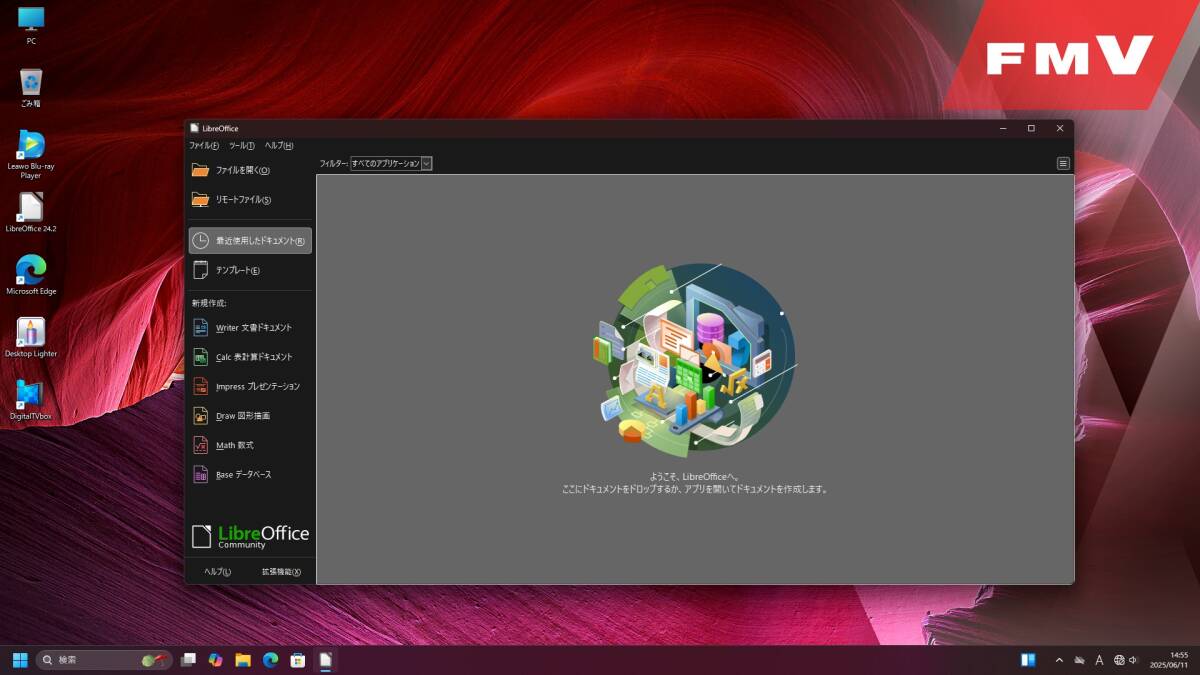Select the LibreOffice 24.2 desktop shortcut

pos(31,212)
